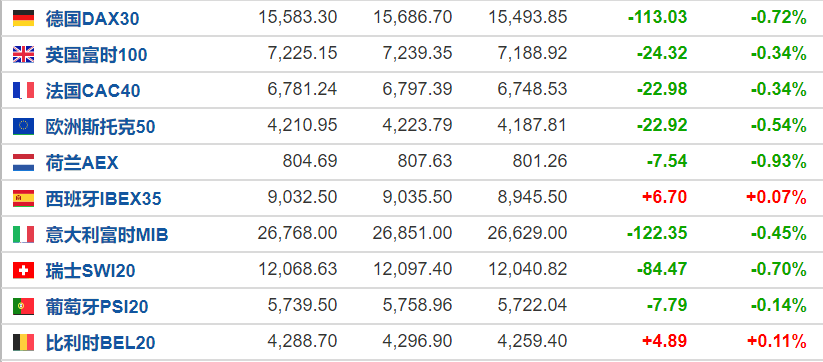Click the Spanish flag icon
Image resolution: width=823 pixels, height=362 pixels.
click(x=24, y=198)
